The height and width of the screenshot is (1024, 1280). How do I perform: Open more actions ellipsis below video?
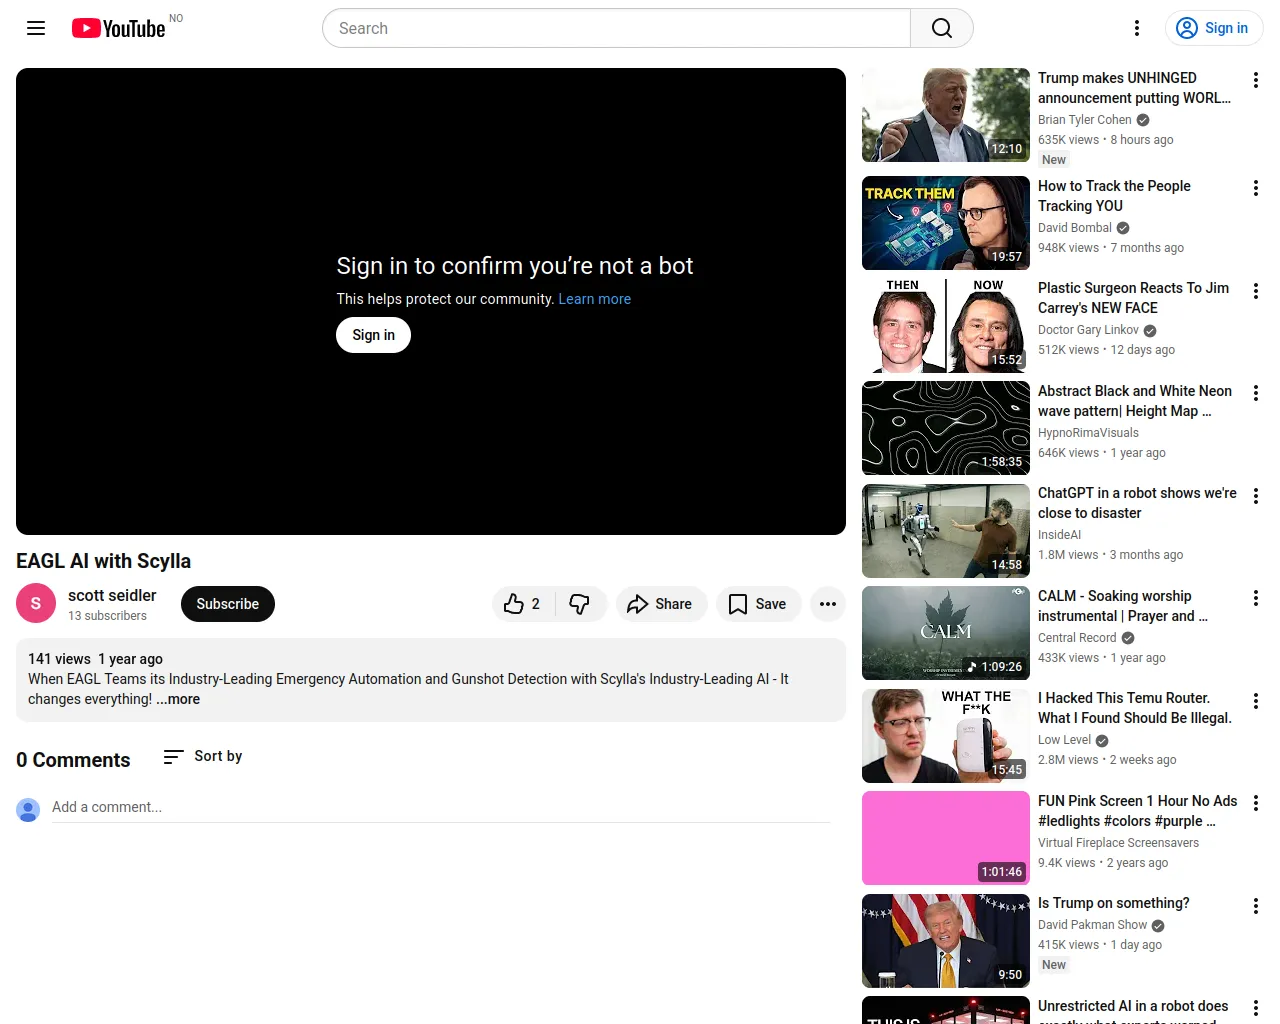click(x=828, y=604)
